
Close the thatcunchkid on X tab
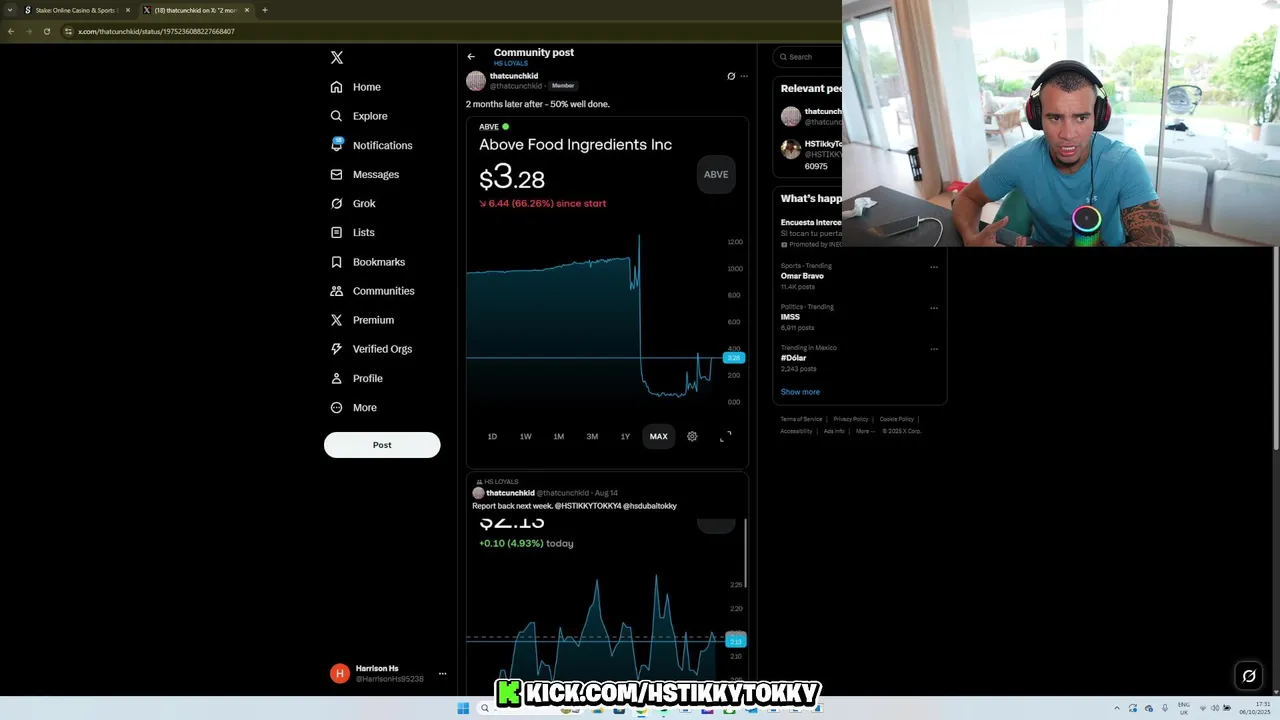pyautogui.click(x=246, y=10)
